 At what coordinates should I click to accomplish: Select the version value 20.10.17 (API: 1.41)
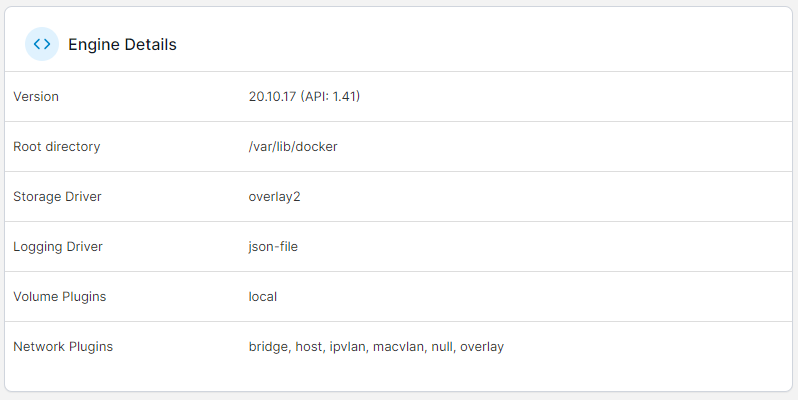click(304, 97)
